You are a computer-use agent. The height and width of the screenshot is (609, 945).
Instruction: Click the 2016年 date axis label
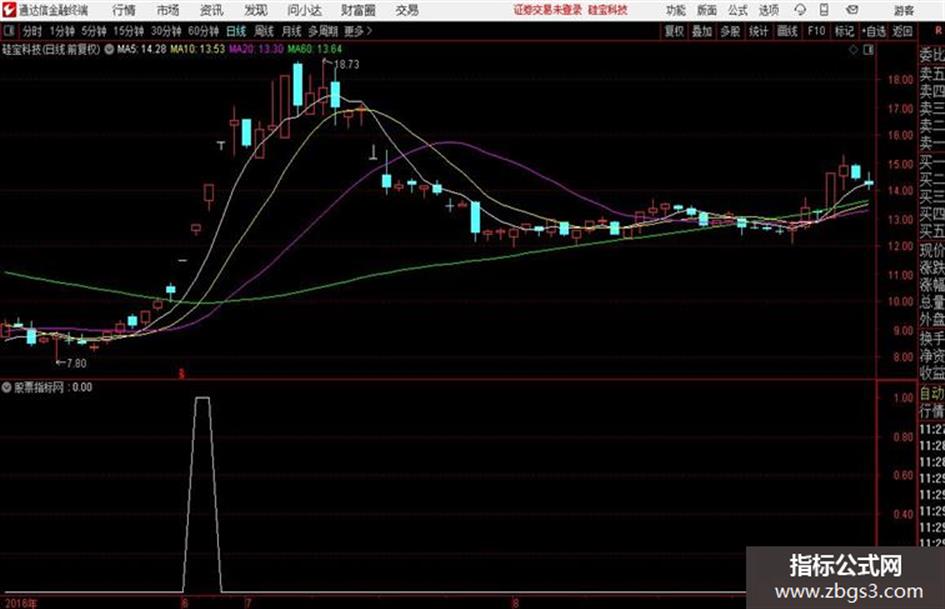[x=20, y=603]
